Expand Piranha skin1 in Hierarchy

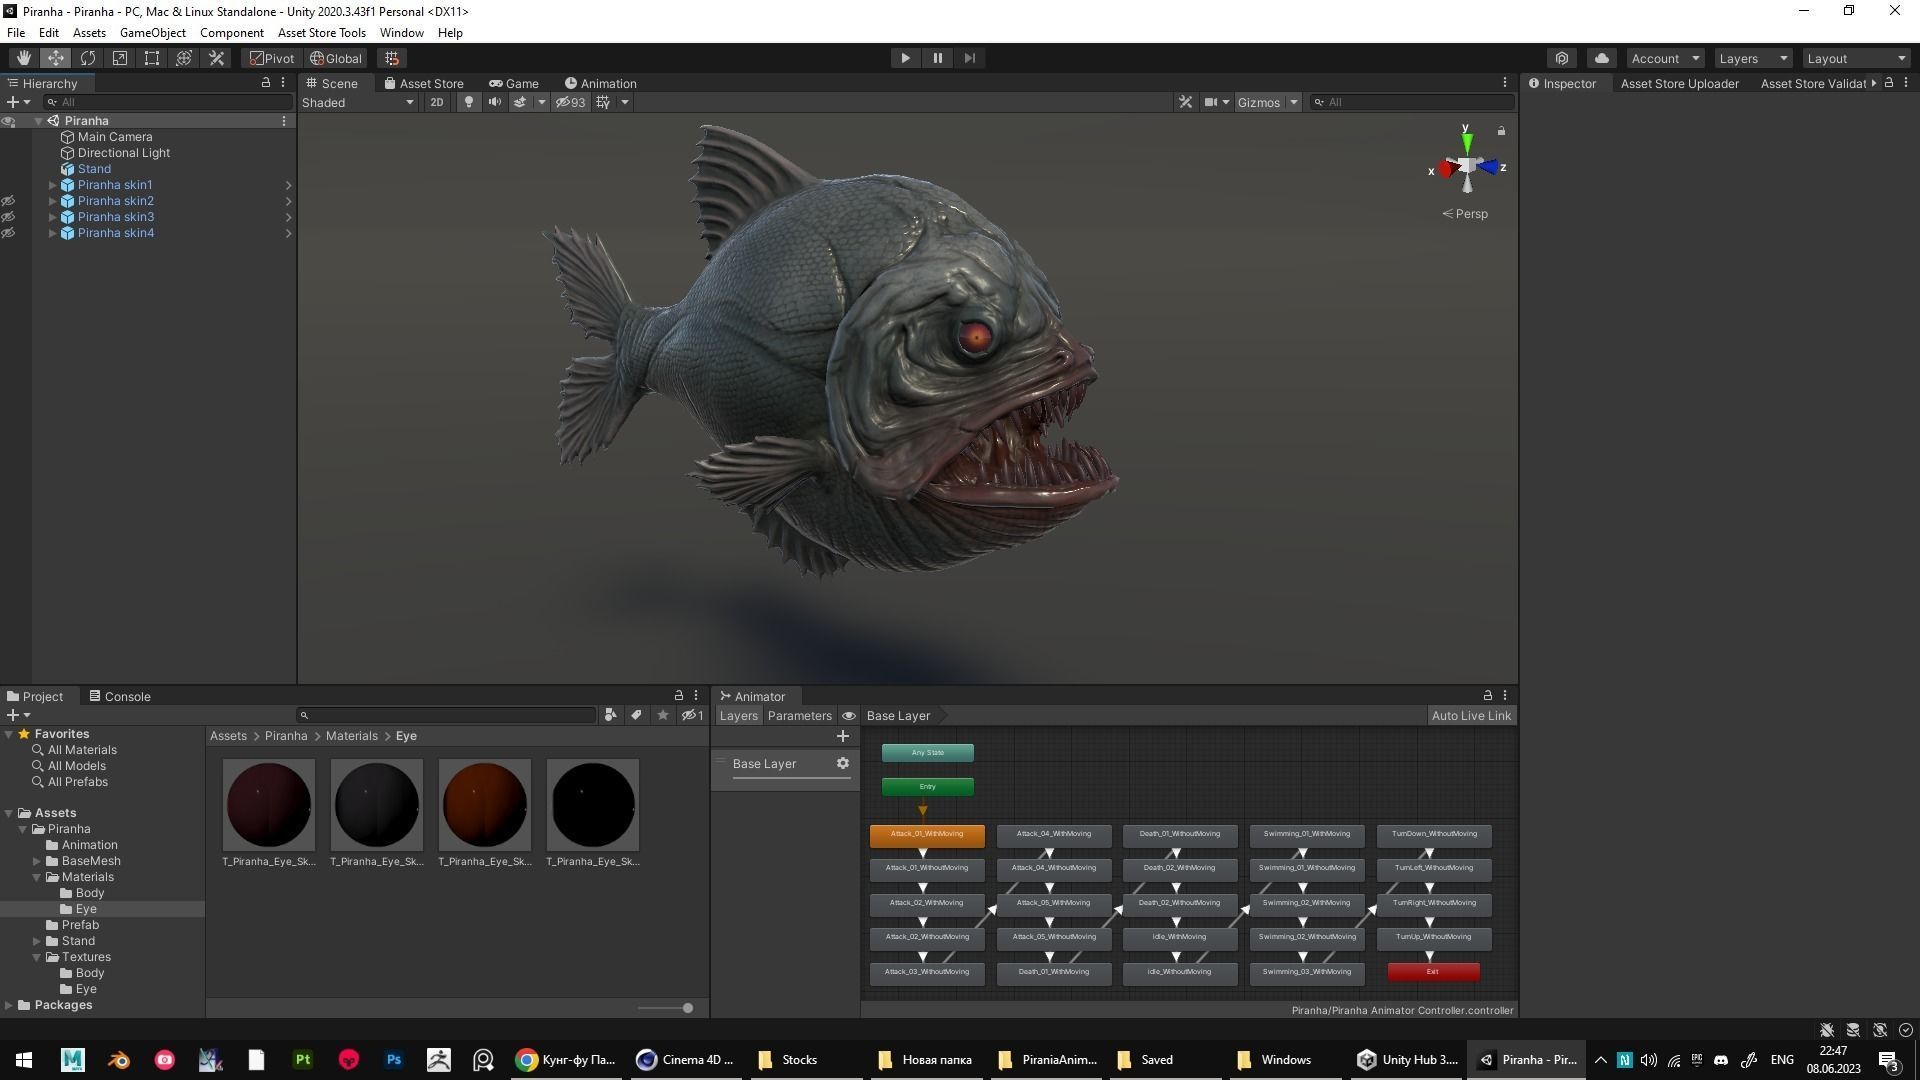point(53,185)
